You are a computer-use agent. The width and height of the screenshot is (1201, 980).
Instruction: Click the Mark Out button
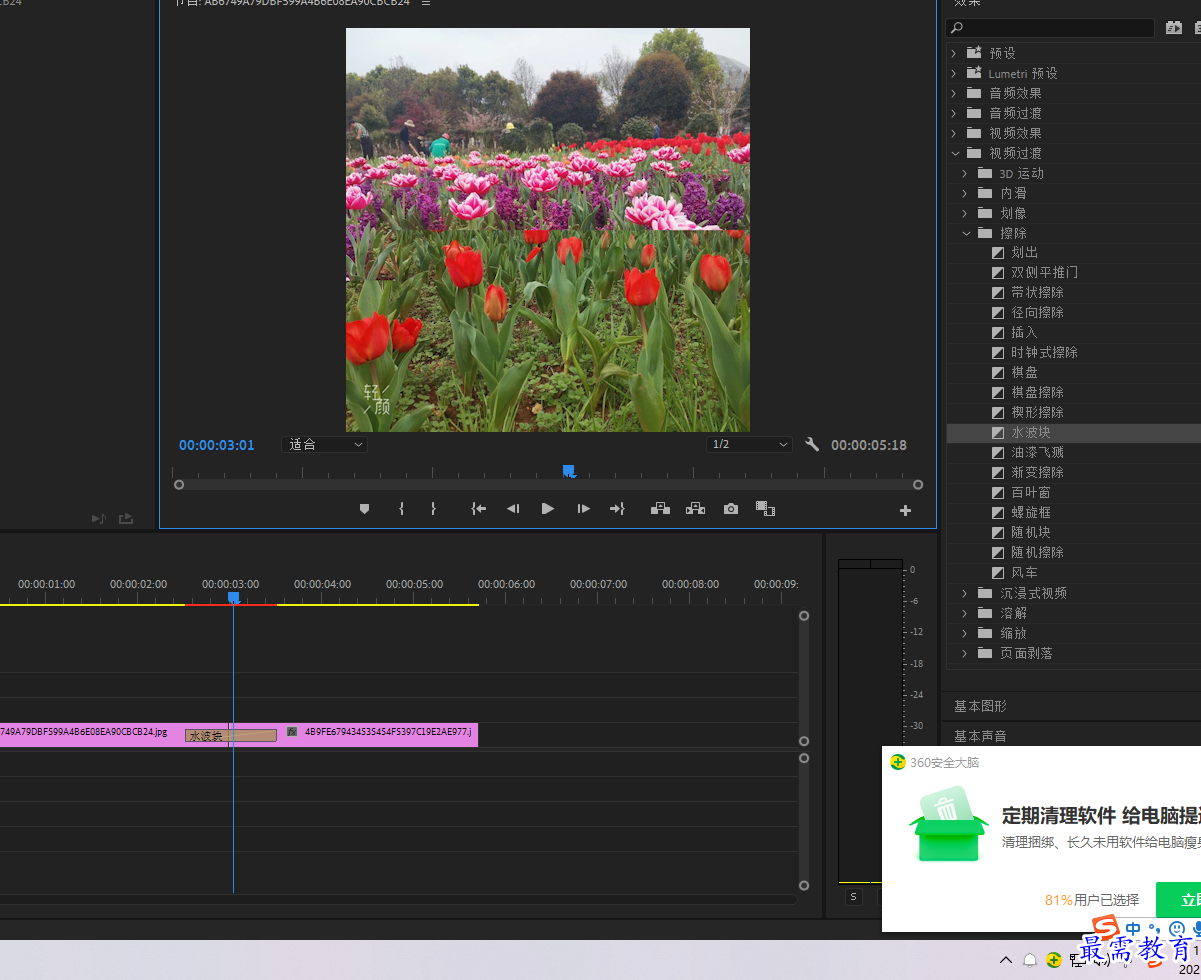point(433,509)
